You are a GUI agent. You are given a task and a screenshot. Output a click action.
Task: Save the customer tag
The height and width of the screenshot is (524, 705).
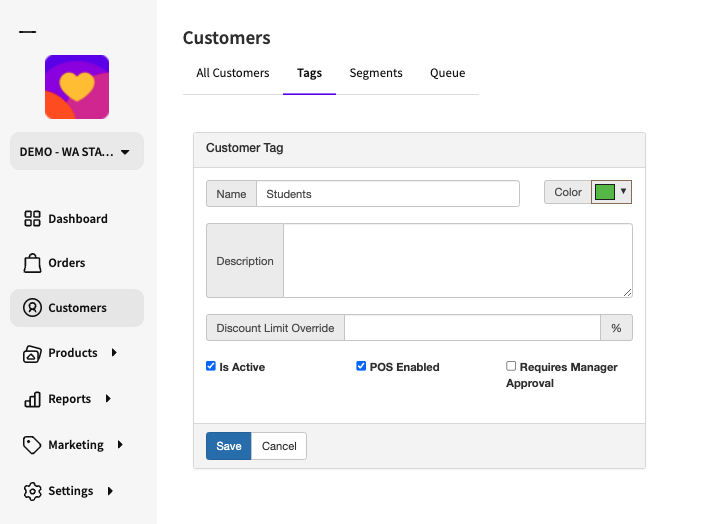(x=228, y=446)
